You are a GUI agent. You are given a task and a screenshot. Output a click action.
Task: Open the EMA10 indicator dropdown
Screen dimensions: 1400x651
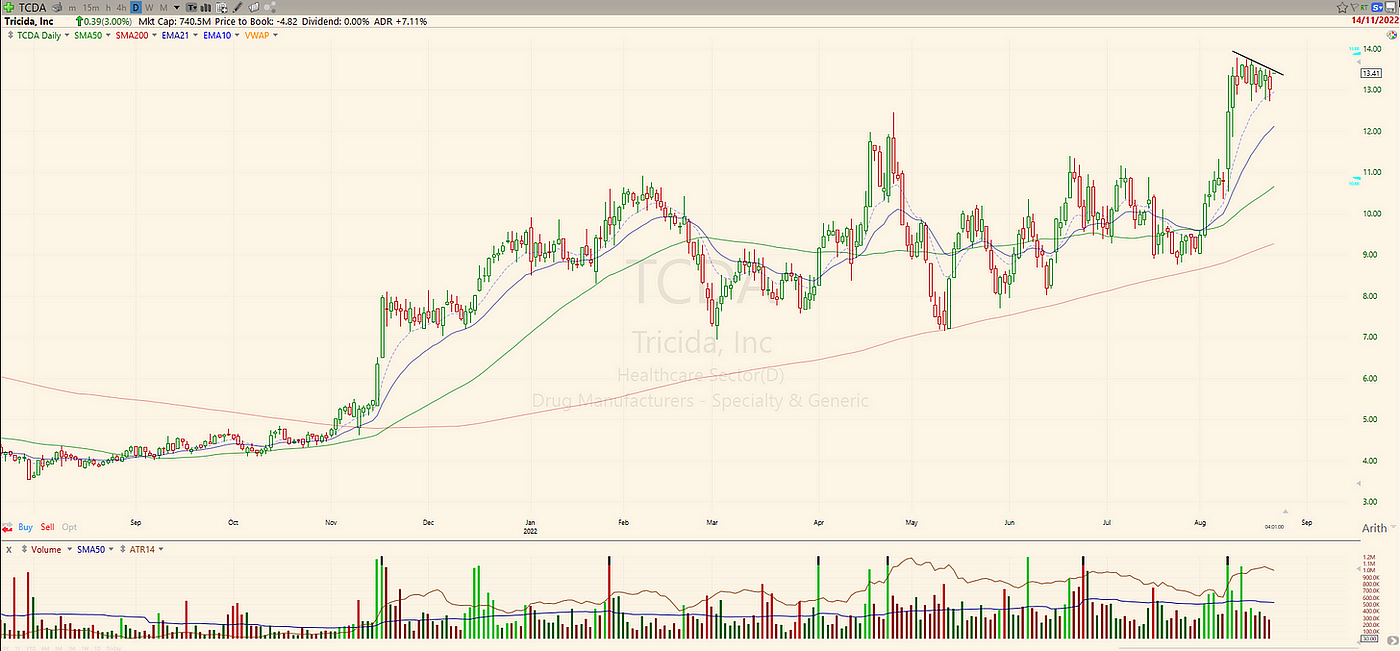(x=237, y=35)
